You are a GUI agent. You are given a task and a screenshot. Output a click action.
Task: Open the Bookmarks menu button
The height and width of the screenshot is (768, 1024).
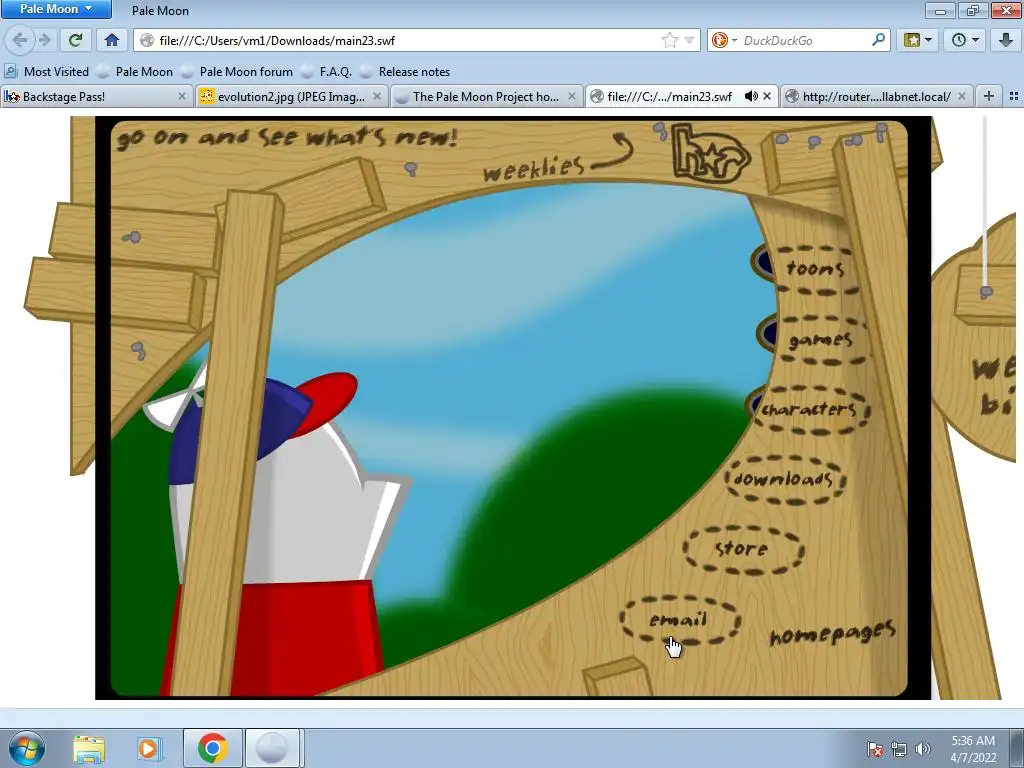[917, 40]
